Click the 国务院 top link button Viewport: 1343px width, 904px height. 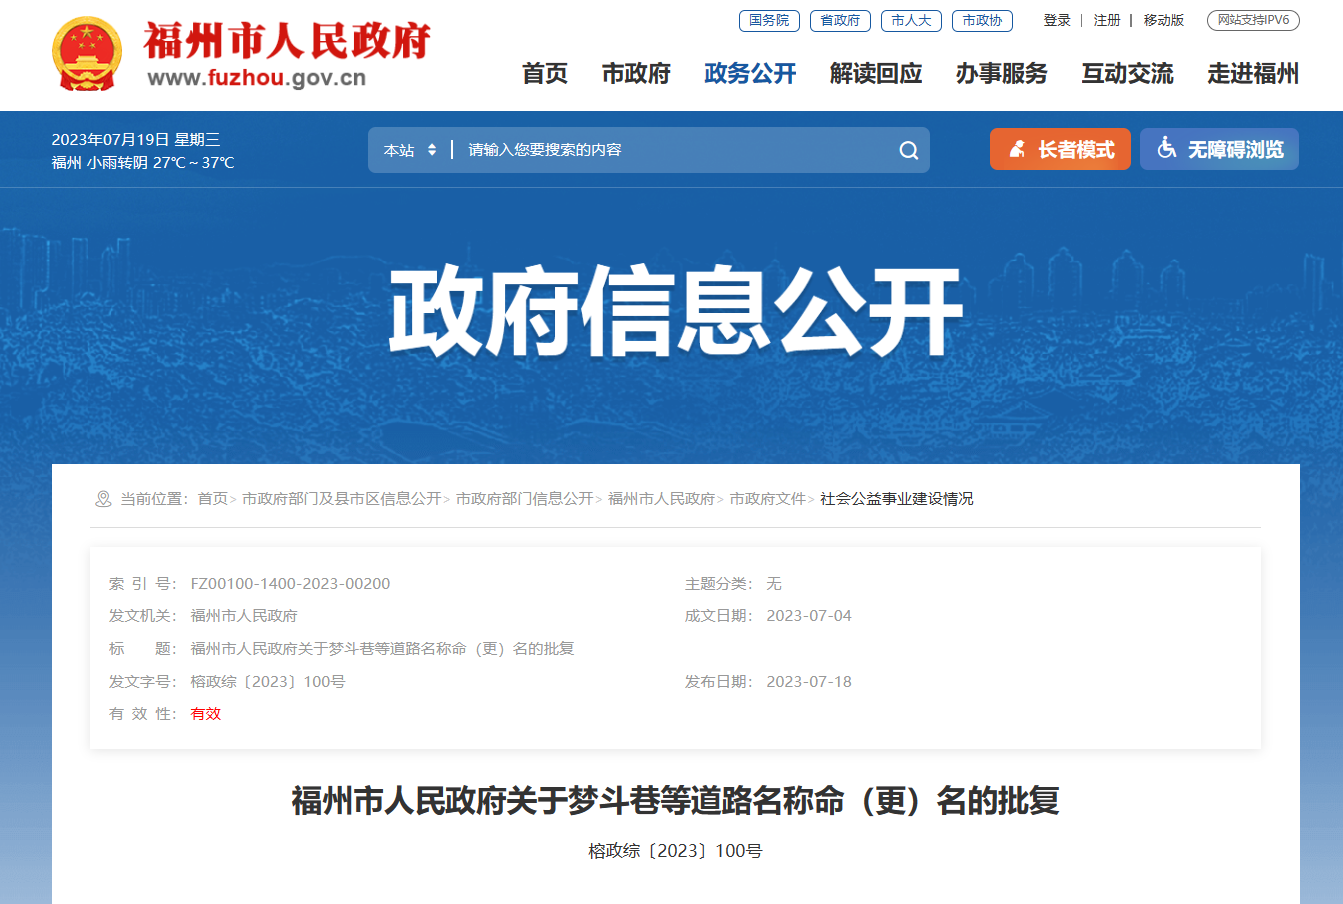pos(769,20)
